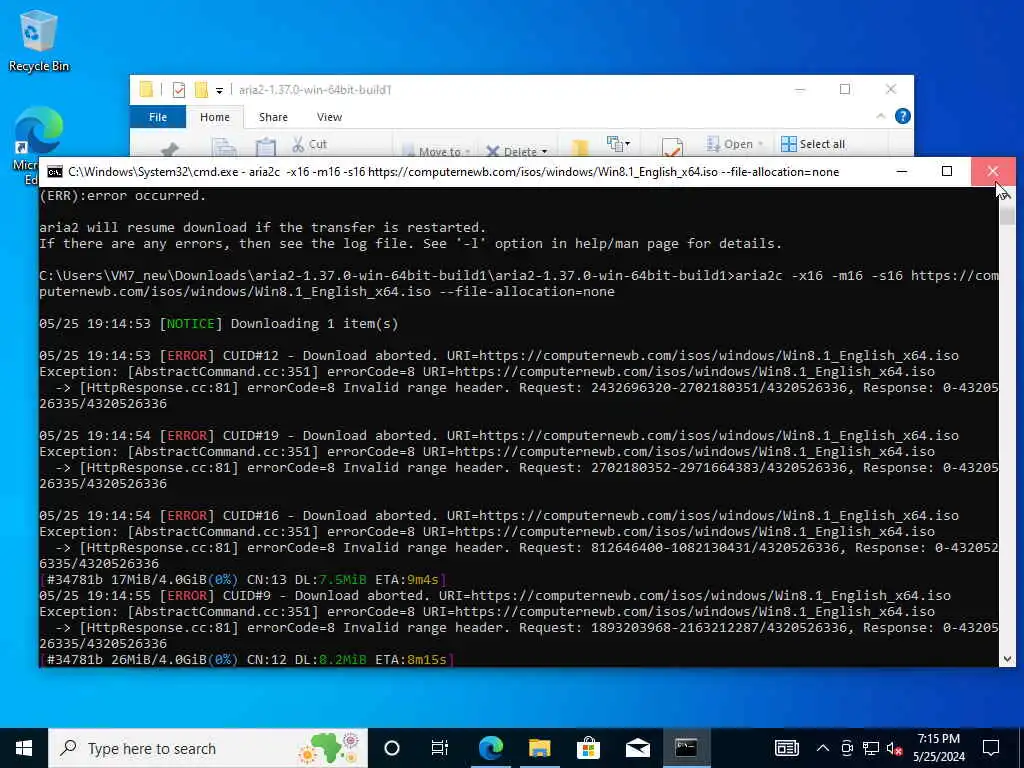The height and width of the screenshot is (768, 1024).
Task: Click the muted volume tray icon
Action: 894,748
